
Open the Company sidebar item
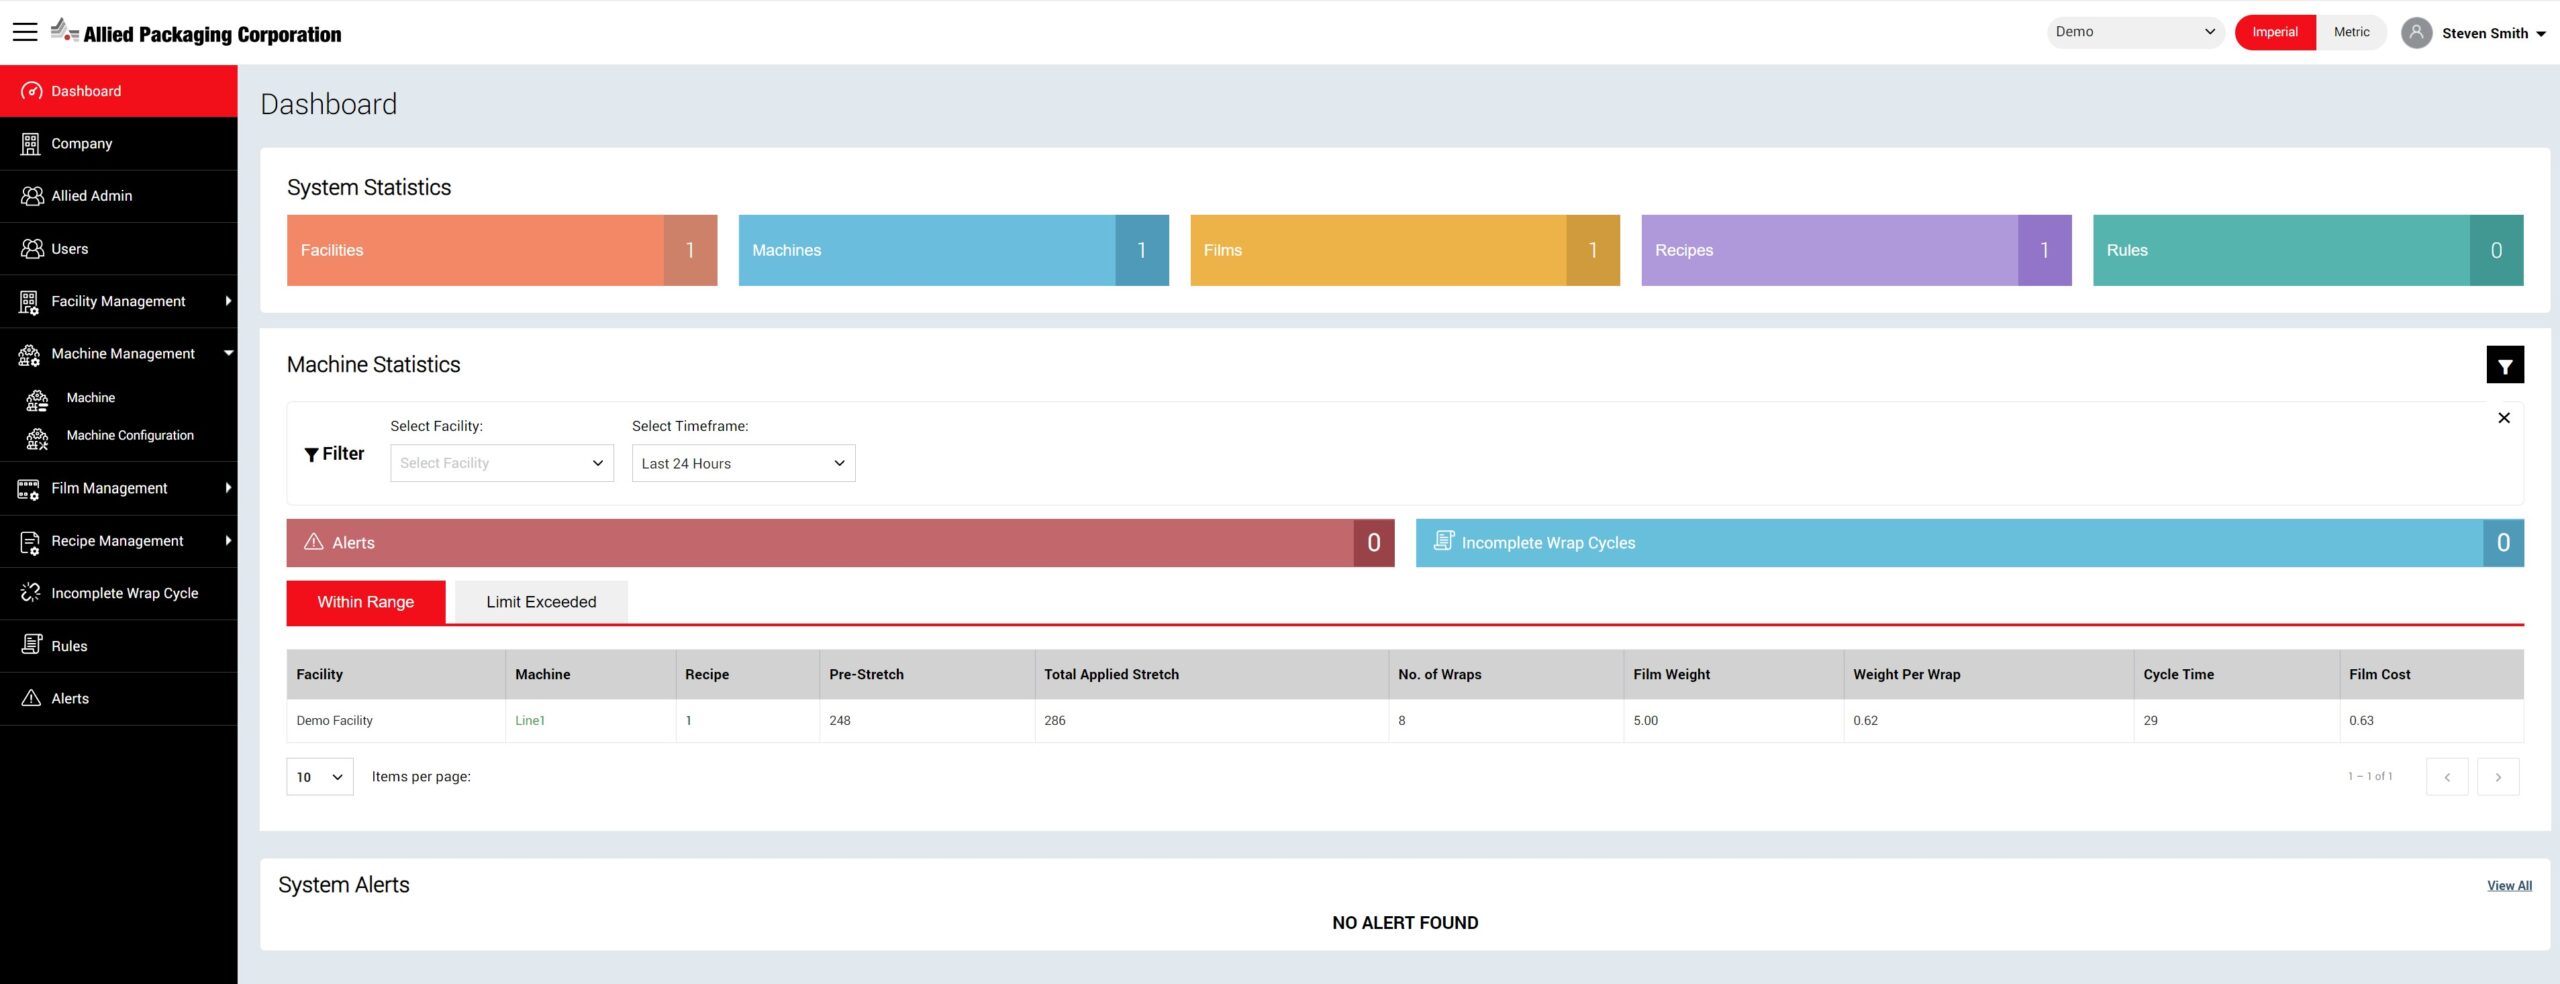[x=81, y=144]
